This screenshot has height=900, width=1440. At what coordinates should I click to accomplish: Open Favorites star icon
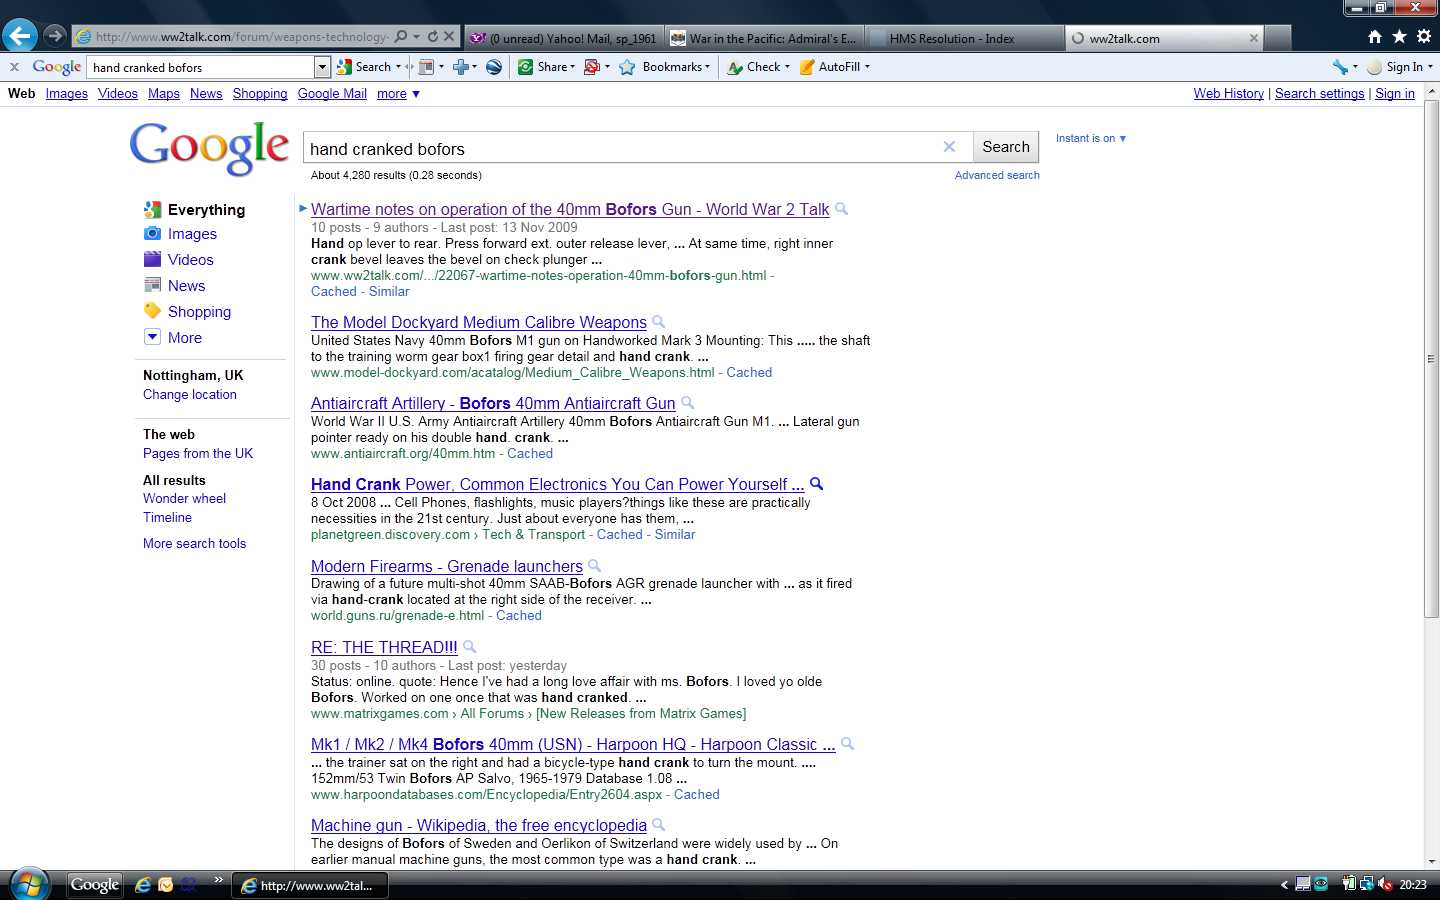click(1399, 37)
